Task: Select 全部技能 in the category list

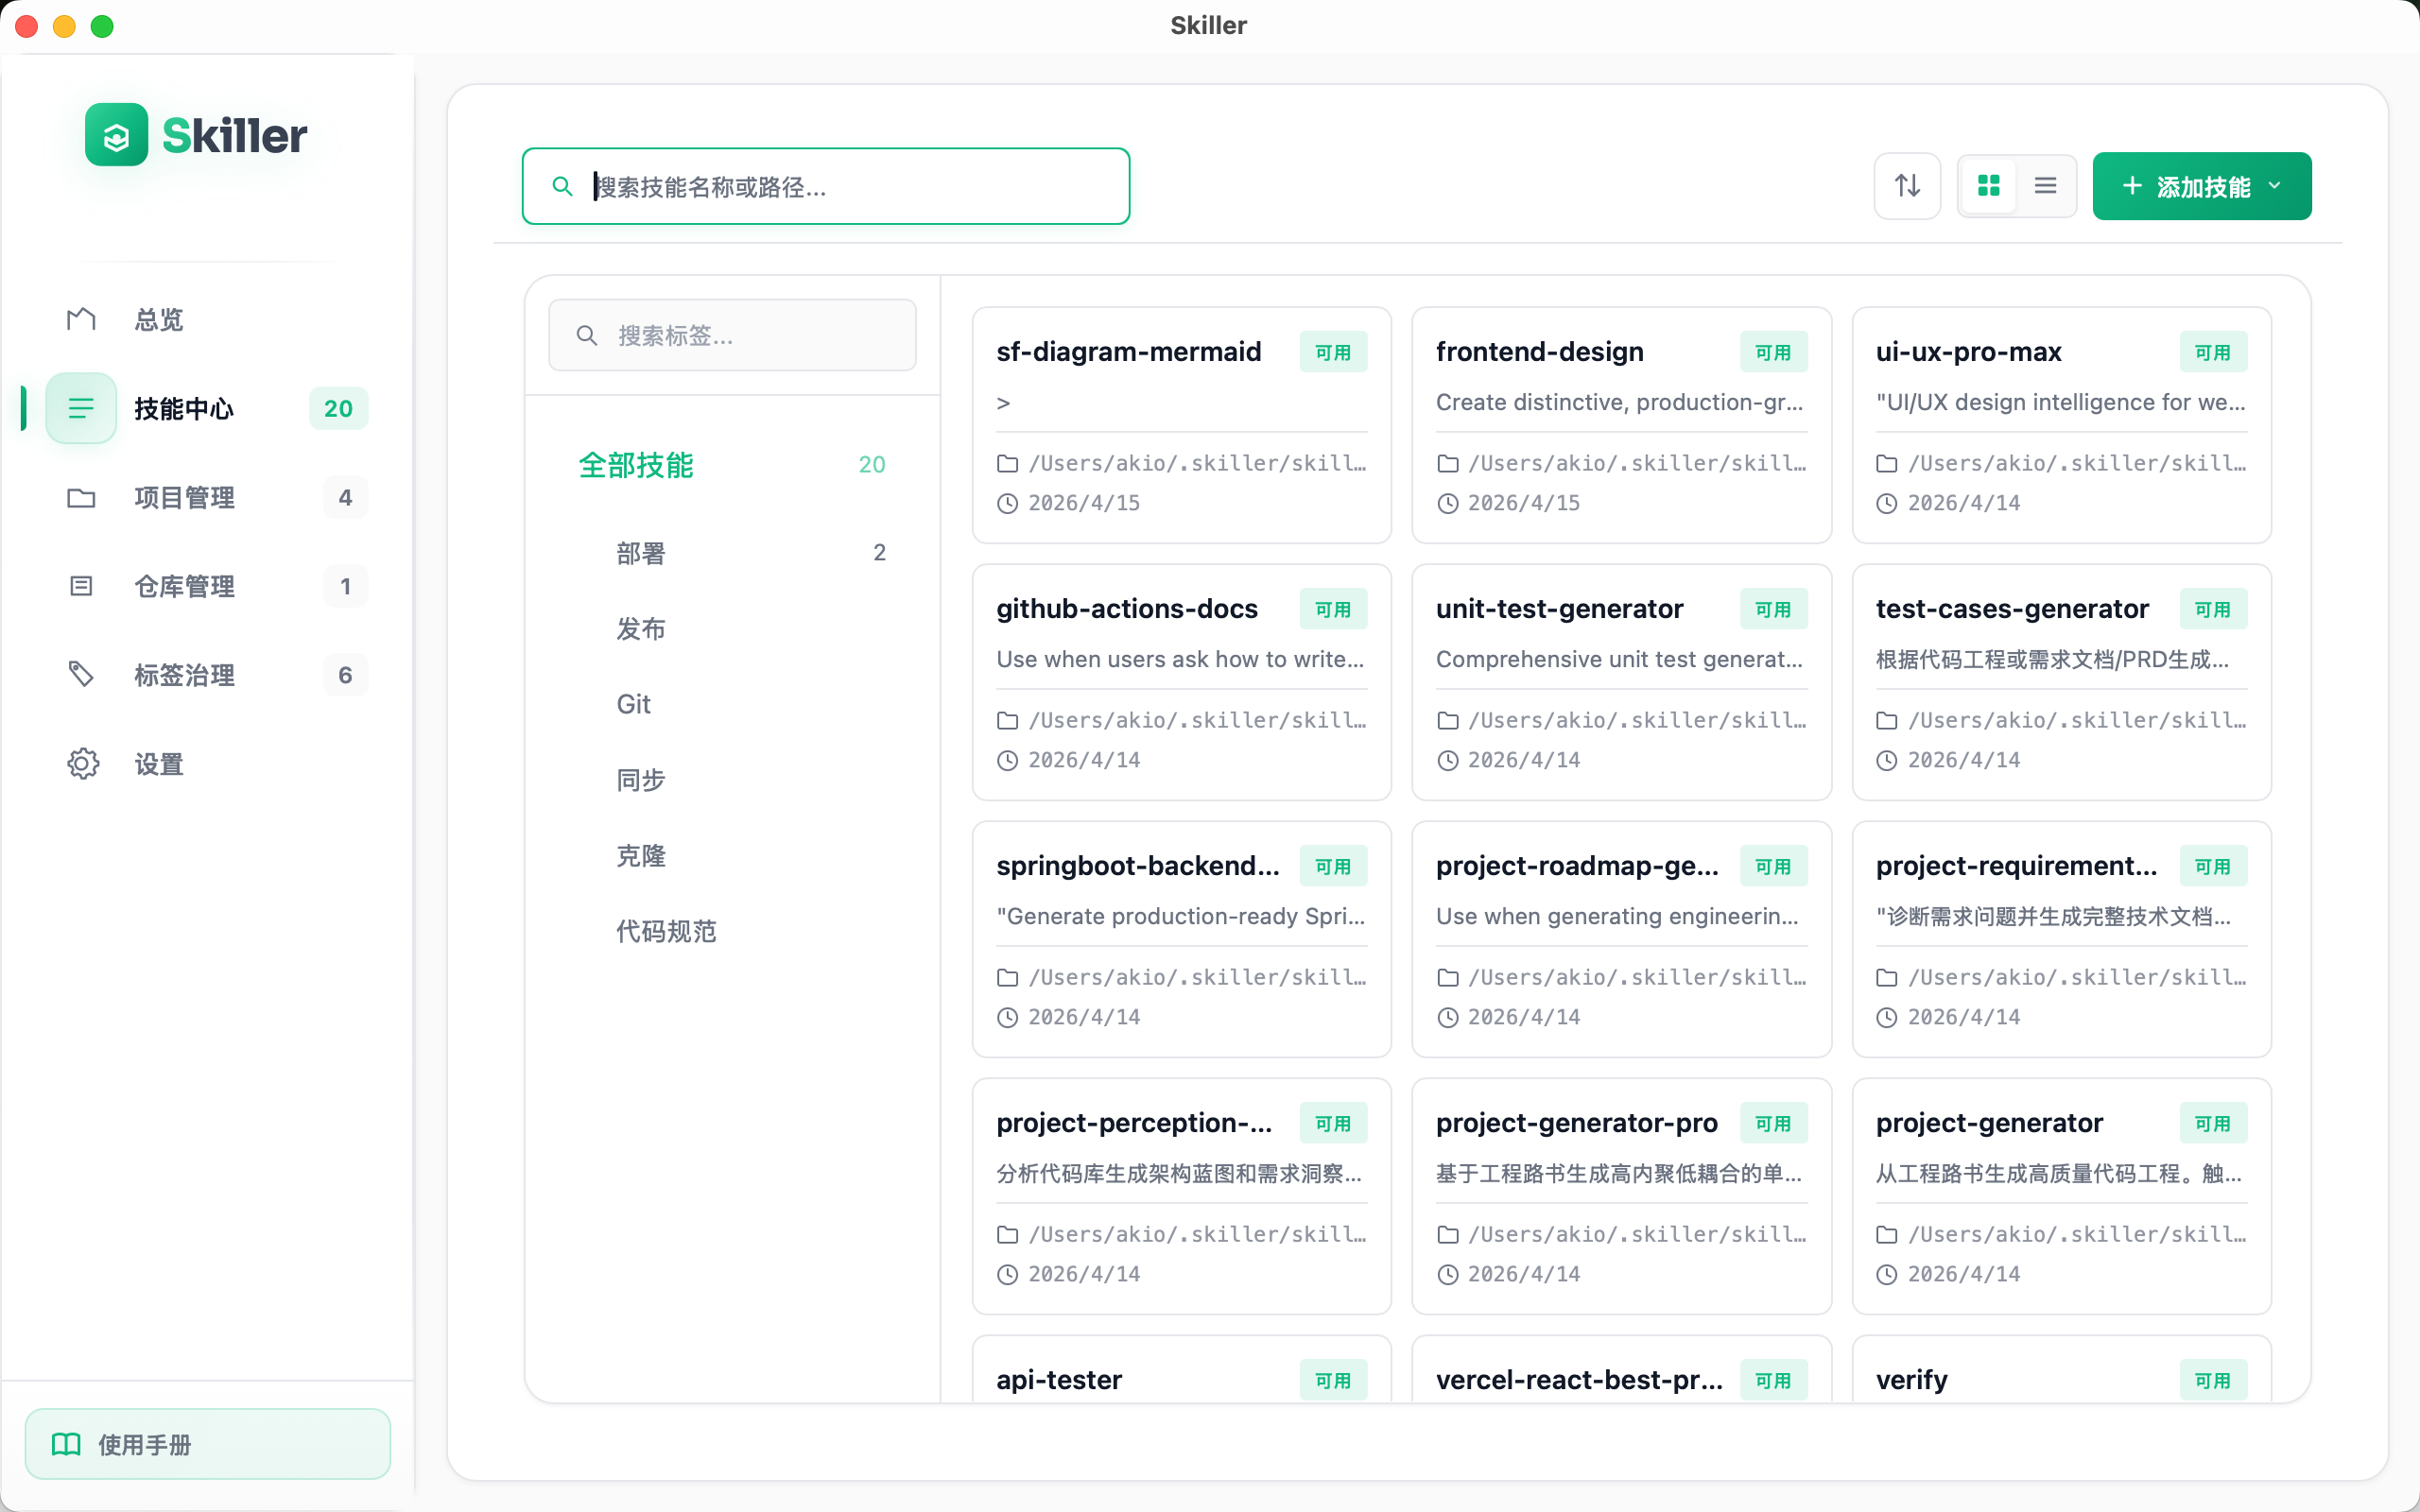Action: (x=636, y=465)
